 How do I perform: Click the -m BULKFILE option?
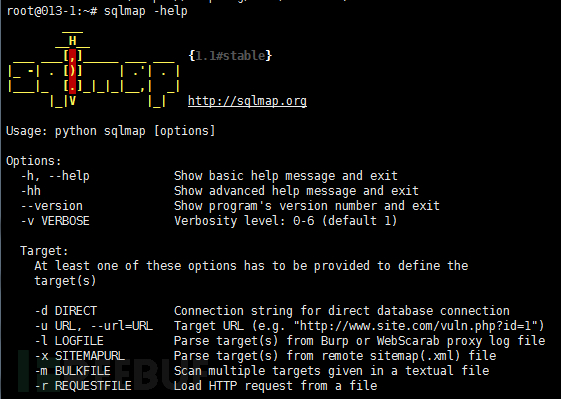point(73,371)
